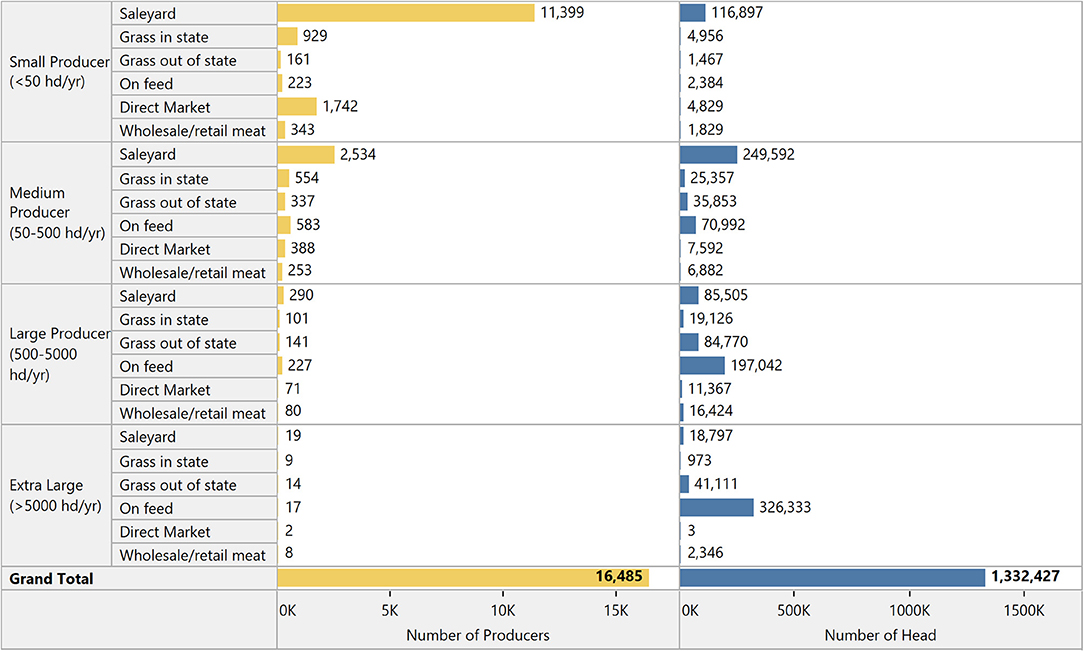
Task: Select the Large Producer (500-5000 hd/yr) group label
Action: [59, 354]
